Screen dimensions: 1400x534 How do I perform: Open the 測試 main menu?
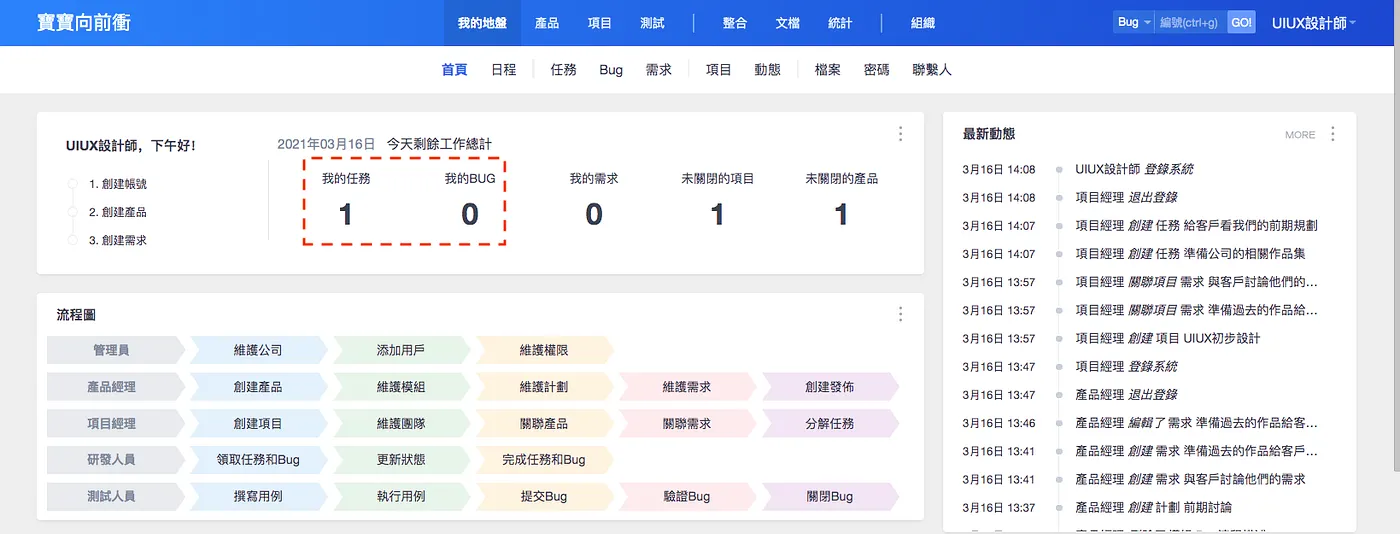point(653,23)
